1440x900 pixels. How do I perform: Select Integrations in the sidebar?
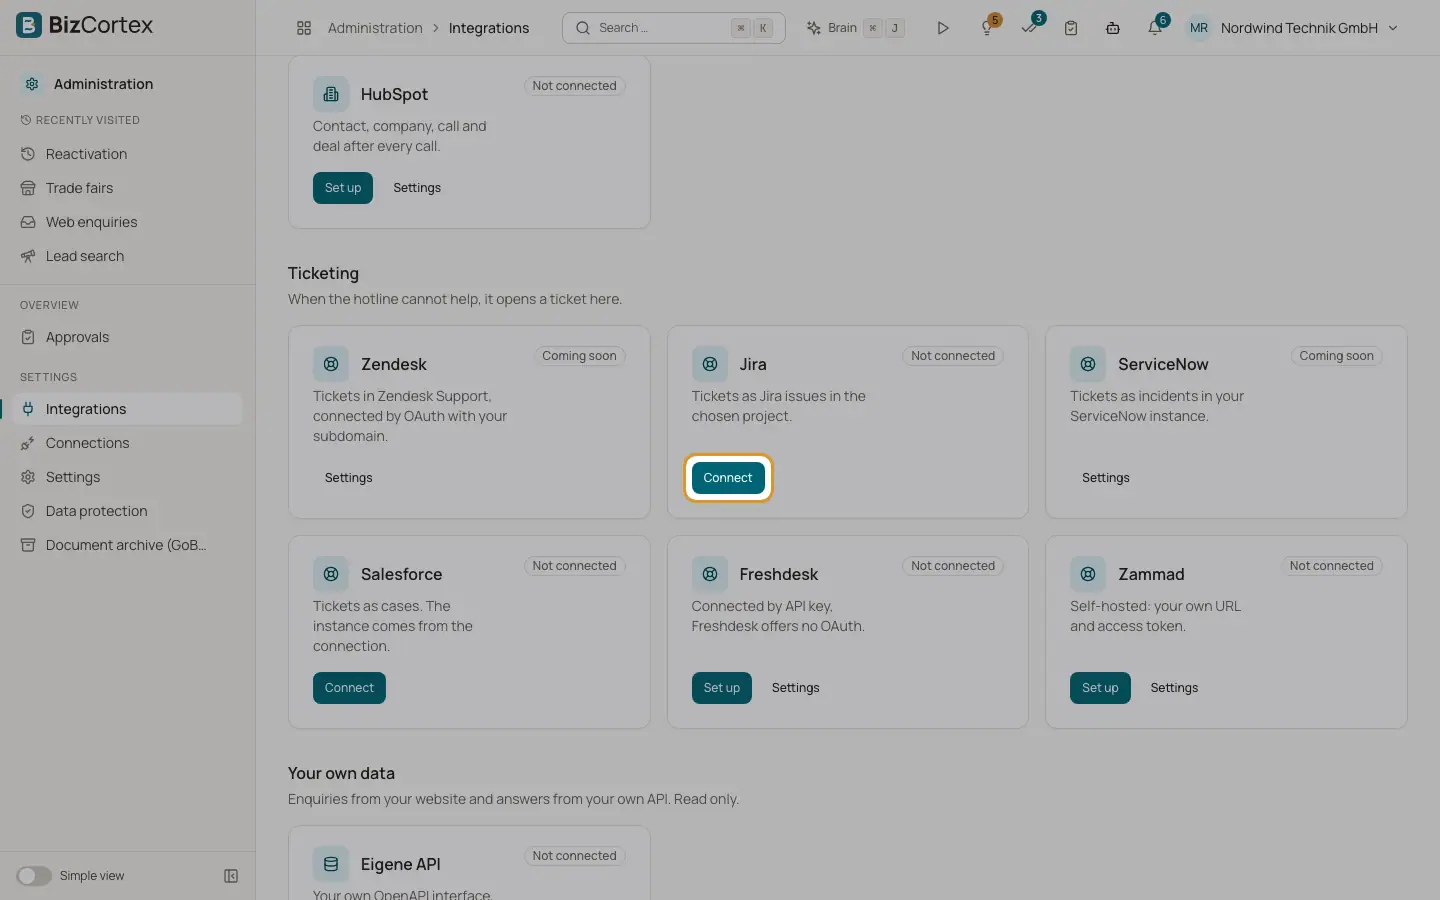(128, 409)
